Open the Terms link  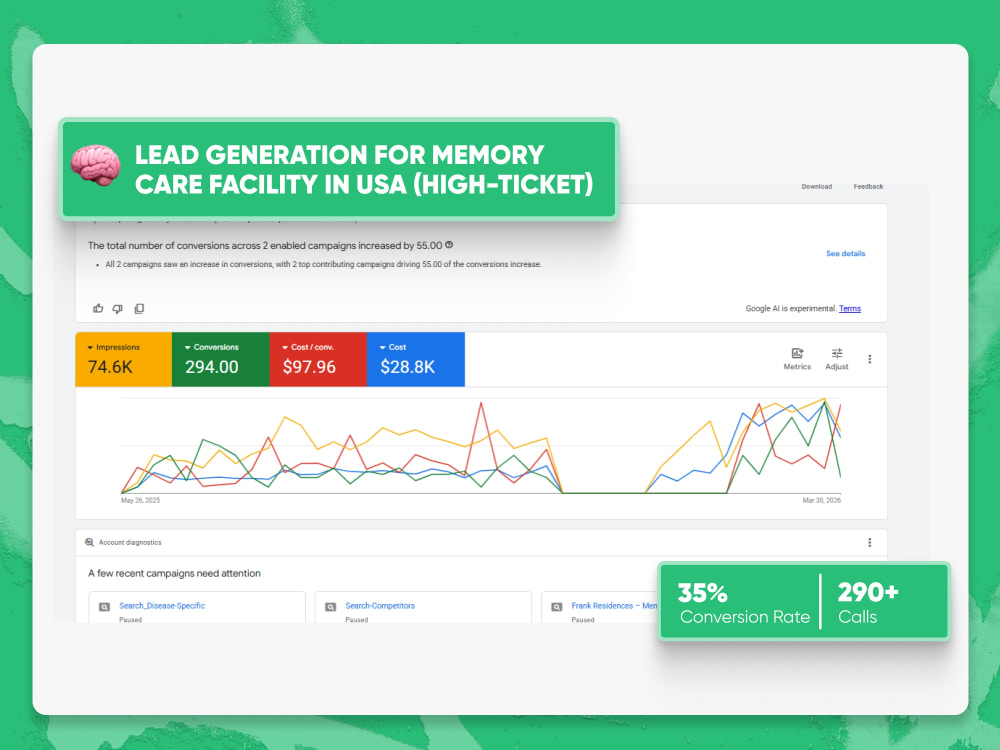point(849,309)
